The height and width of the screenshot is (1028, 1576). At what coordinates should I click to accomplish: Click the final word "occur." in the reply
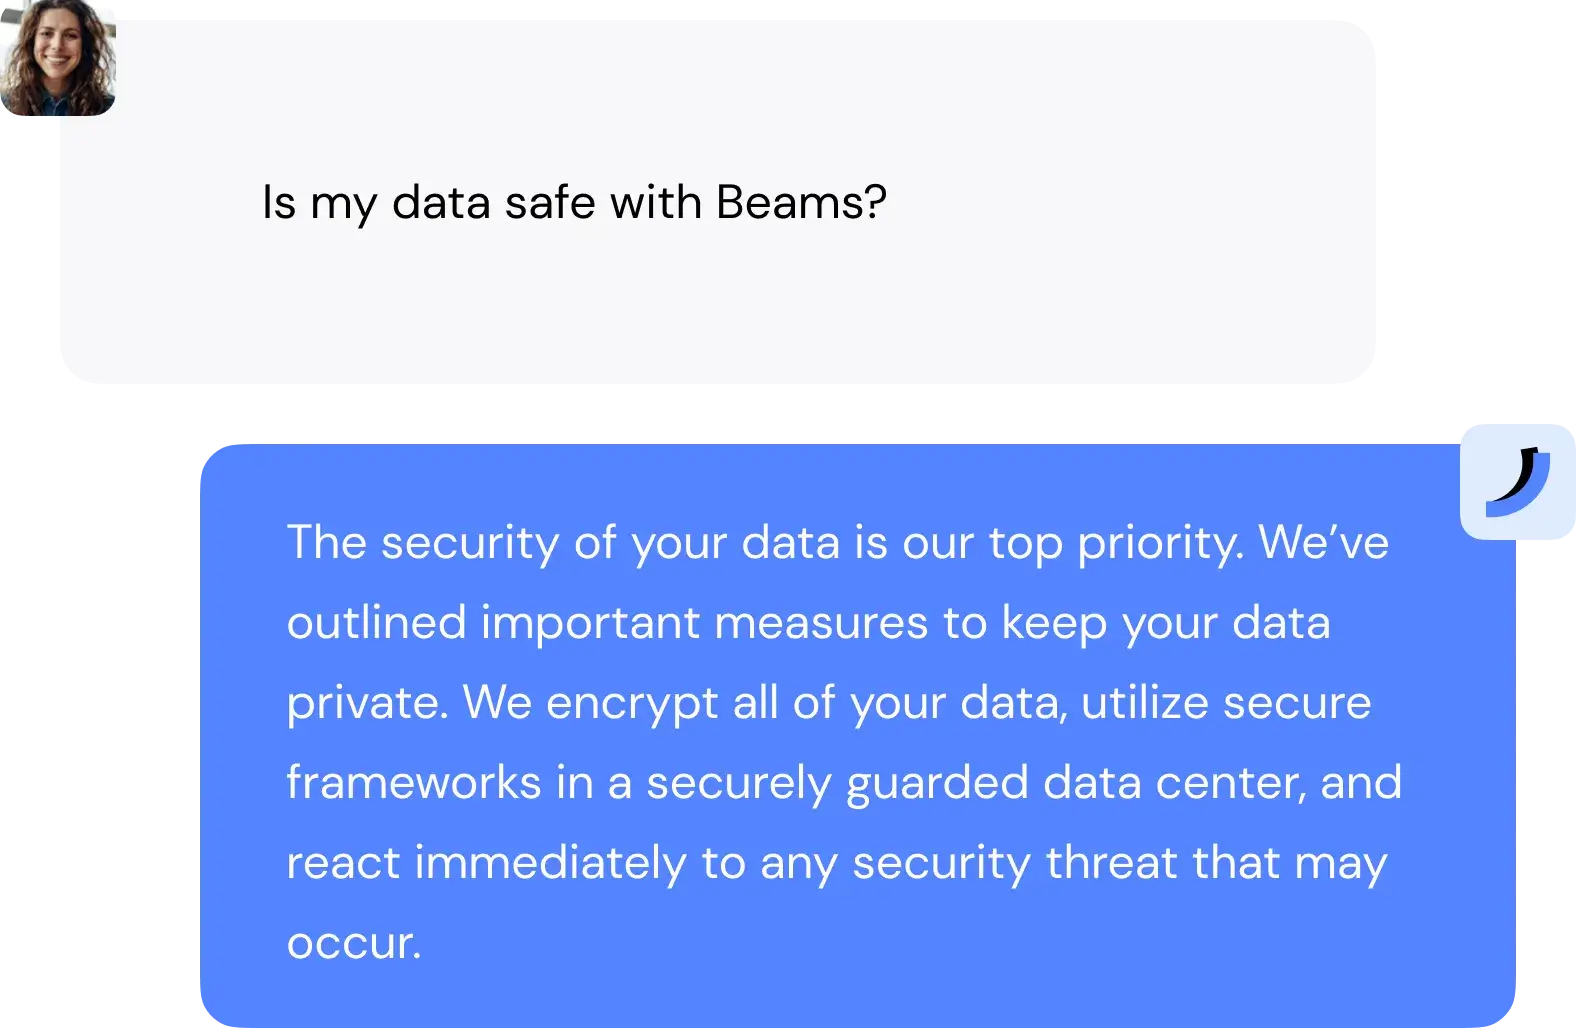[354, 942]
